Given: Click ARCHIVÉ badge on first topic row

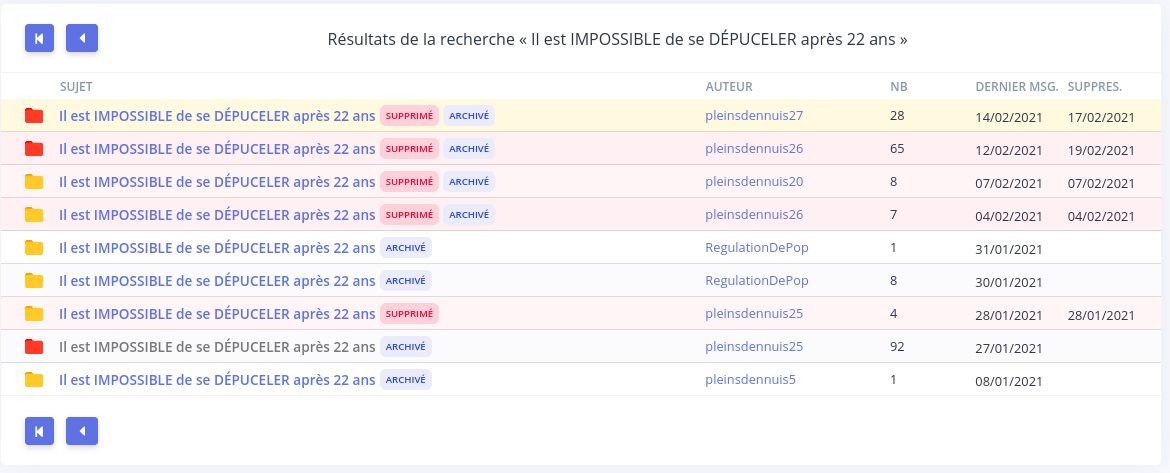Looking at the screenshot, I should pos(469,116).
